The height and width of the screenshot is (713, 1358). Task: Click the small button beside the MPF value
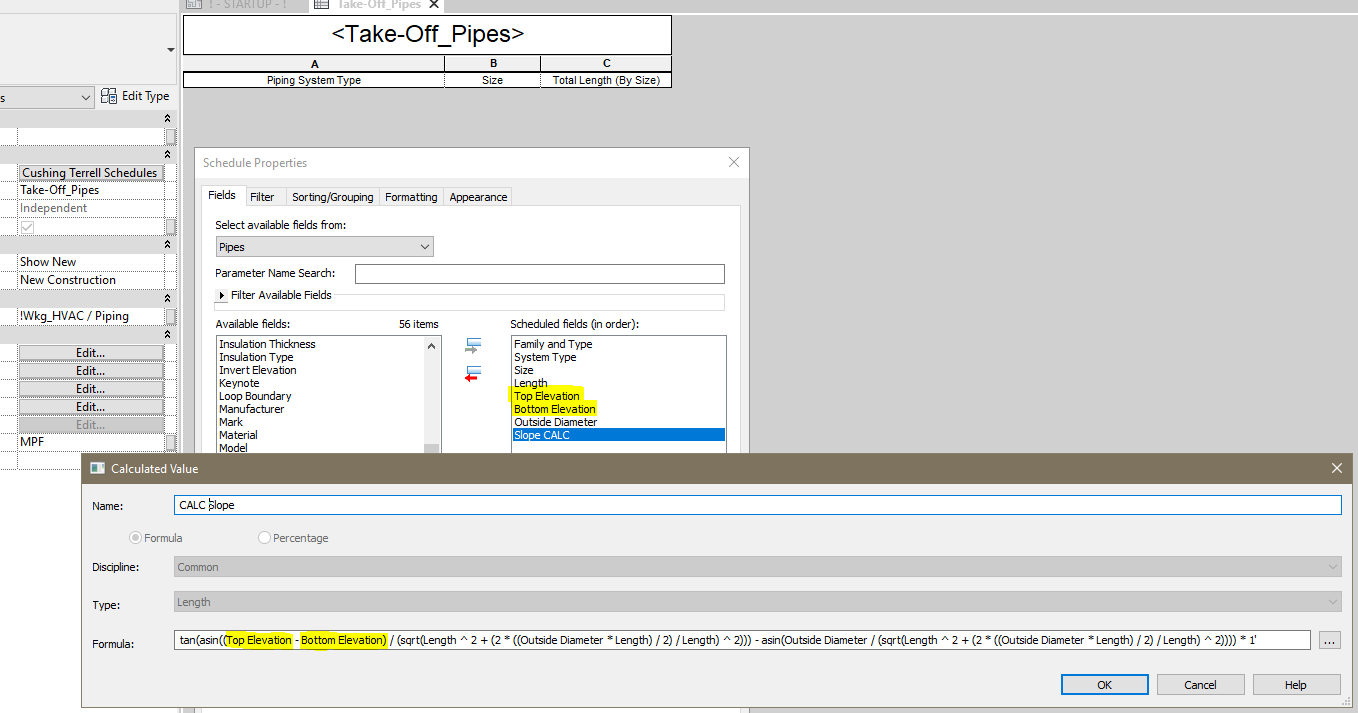coord(171,442)
